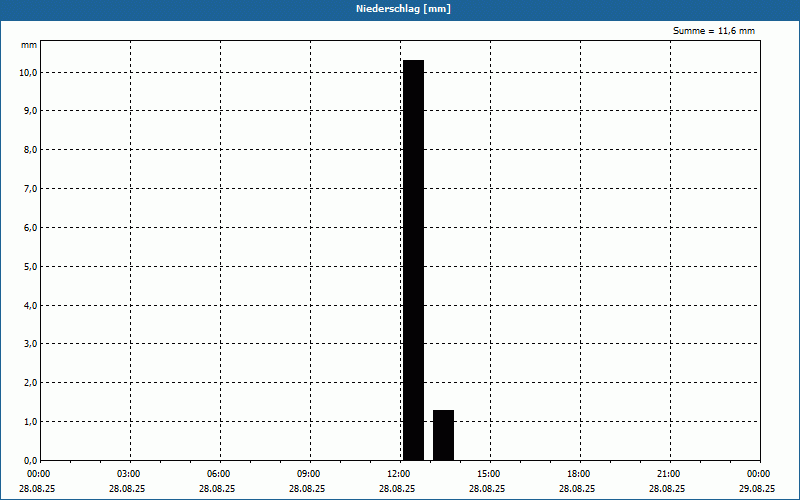This screenshot has width=800, height=500.
Task: Click the 28.08.25 date under 12:00
Action: (x=397, y=489)
